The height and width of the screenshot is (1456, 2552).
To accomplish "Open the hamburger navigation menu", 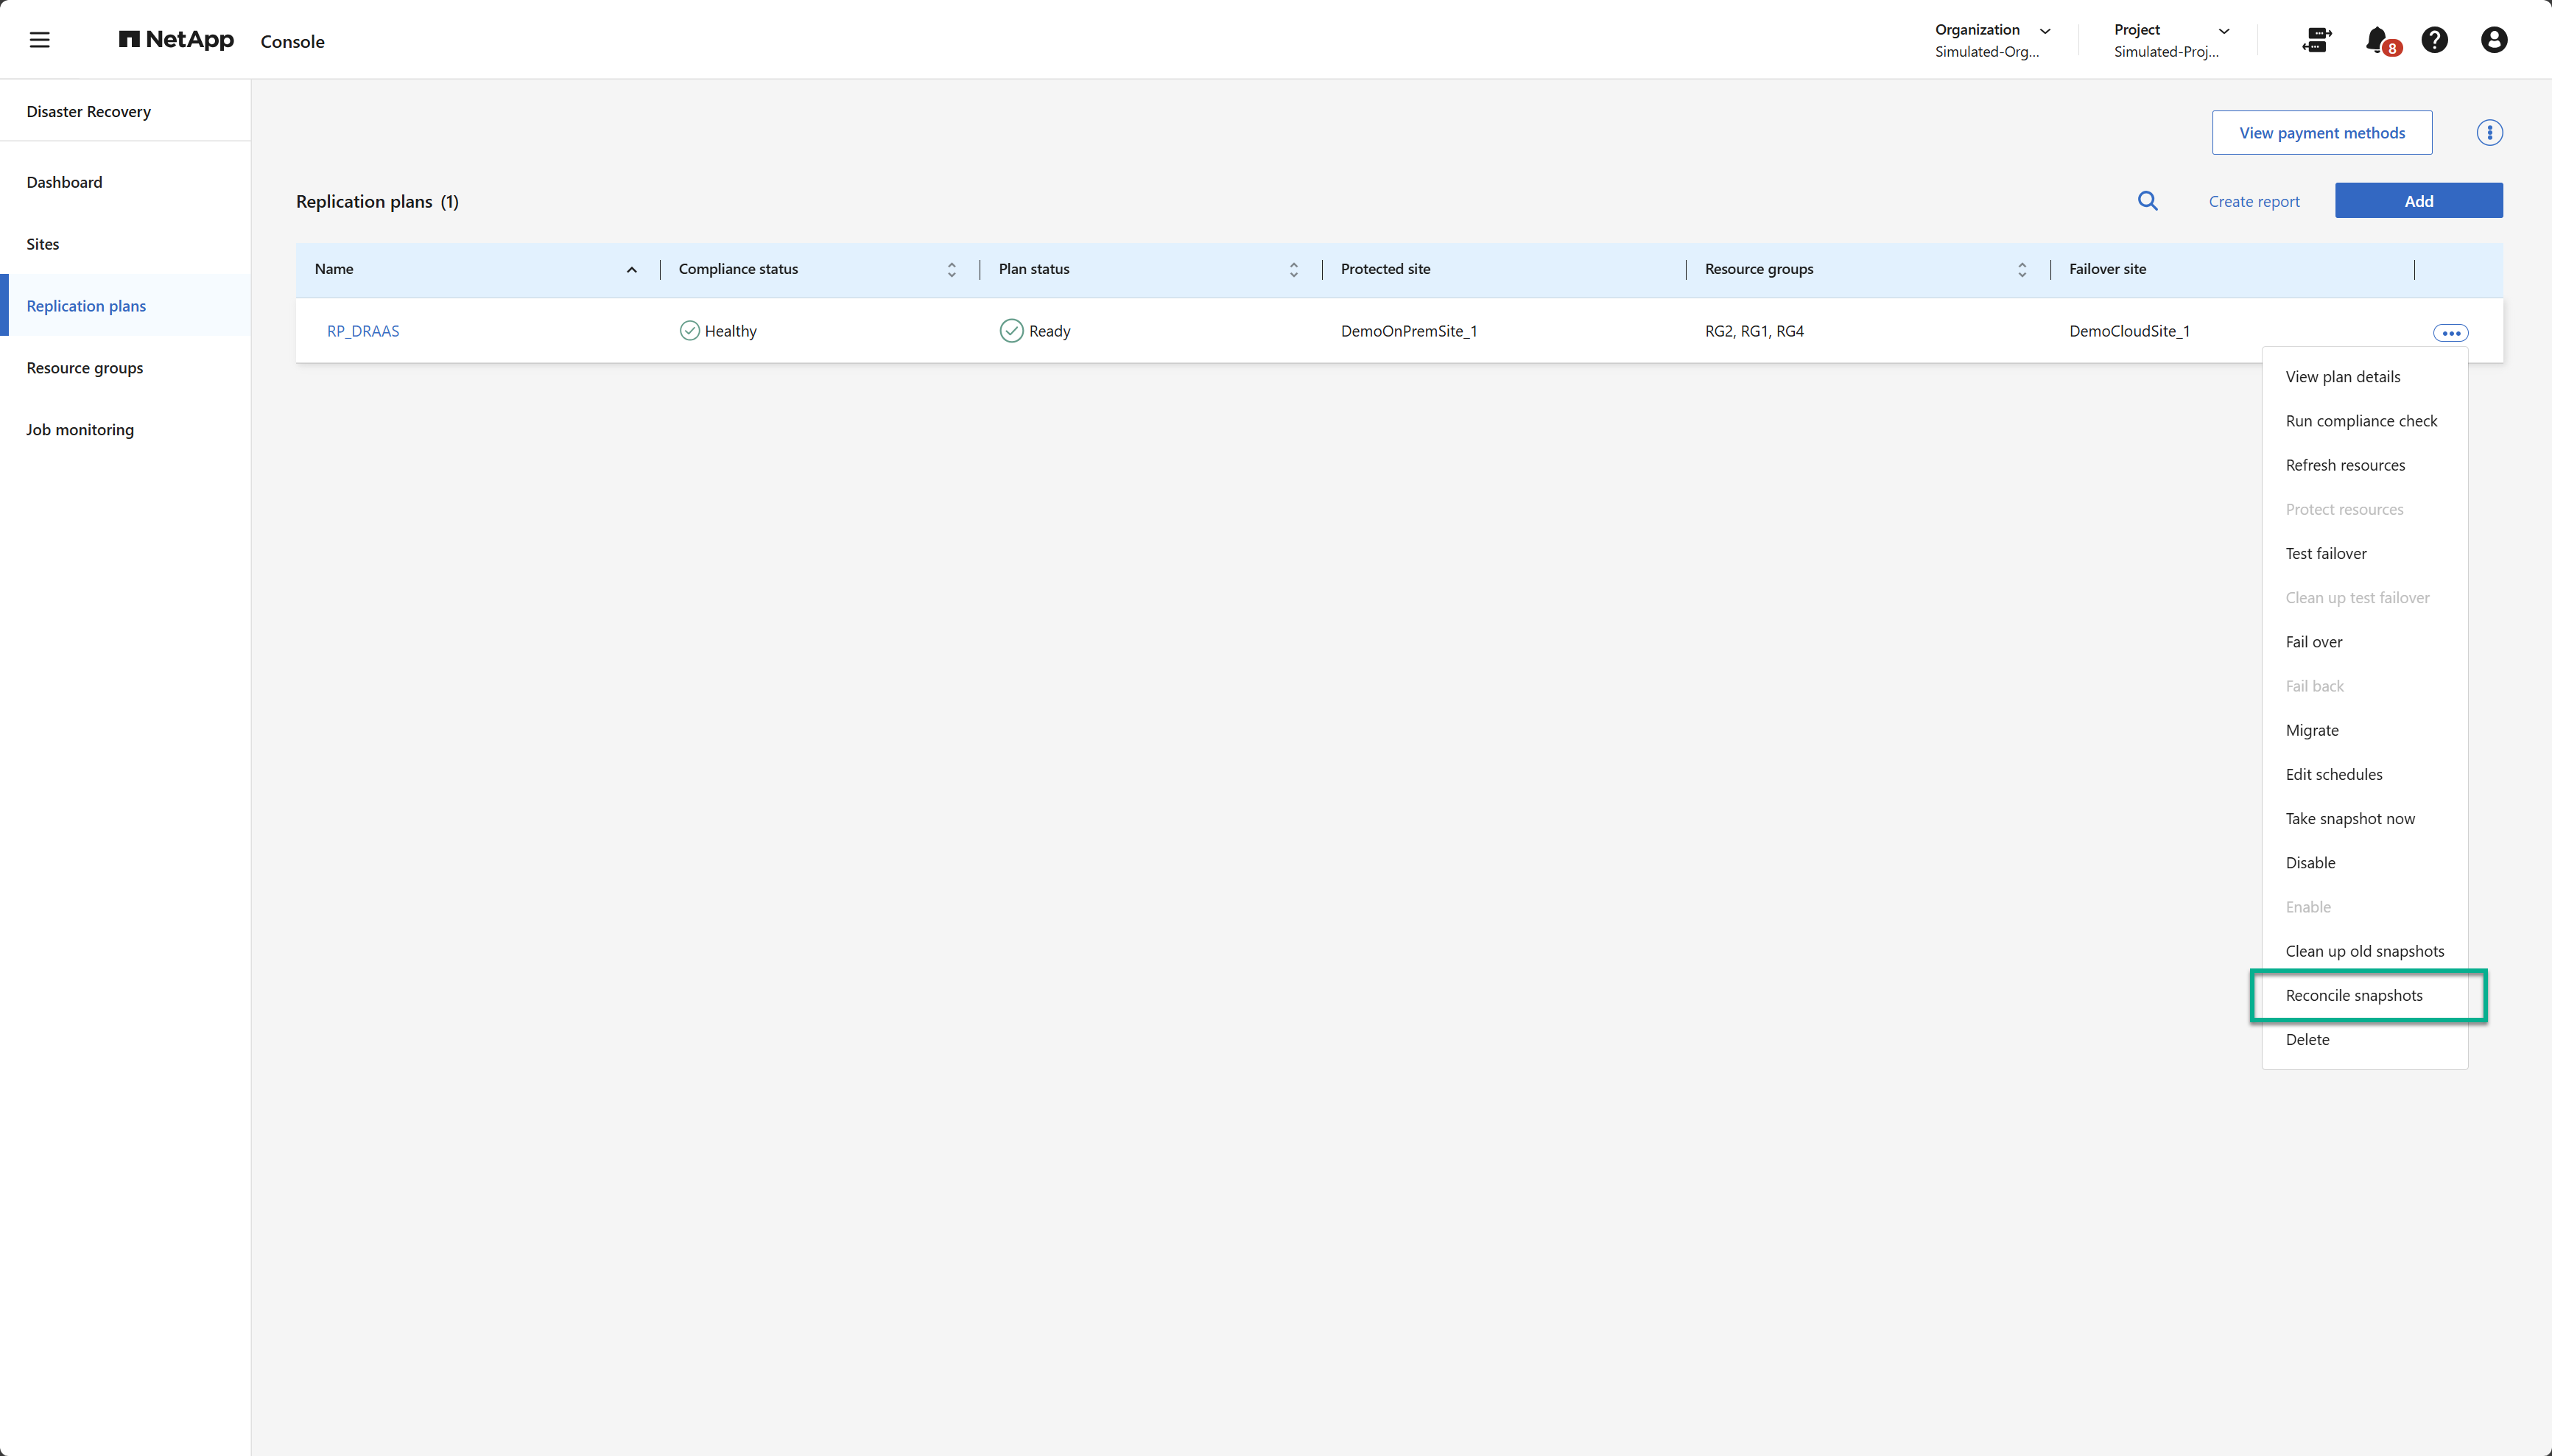I will [x=39, y=40].
